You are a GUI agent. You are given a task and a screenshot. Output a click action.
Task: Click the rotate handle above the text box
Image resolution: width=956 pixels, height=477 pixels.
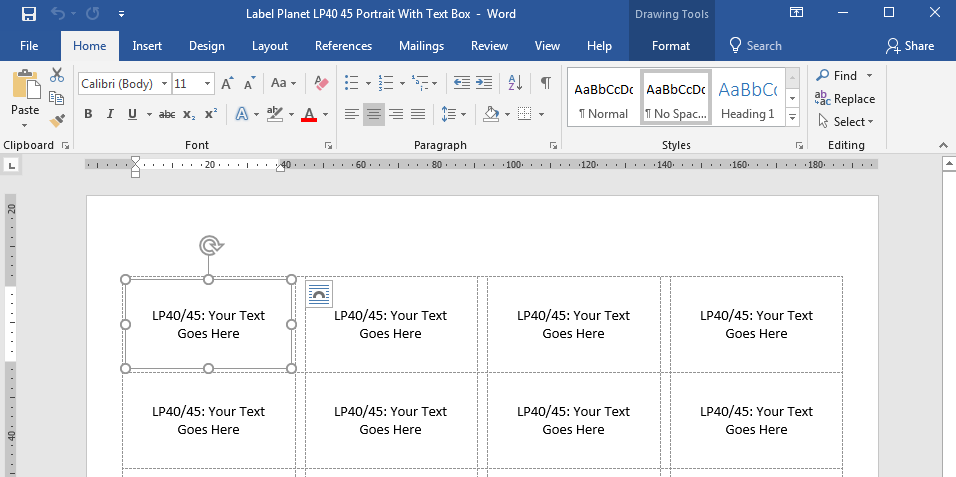[x=209, y=246]
